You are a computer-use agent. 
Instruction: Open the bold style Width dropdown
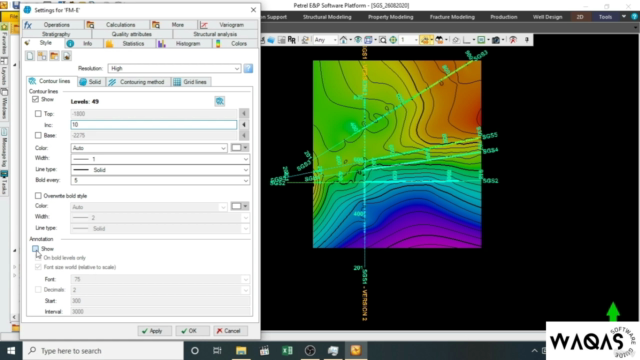click(x=160, y=218)
